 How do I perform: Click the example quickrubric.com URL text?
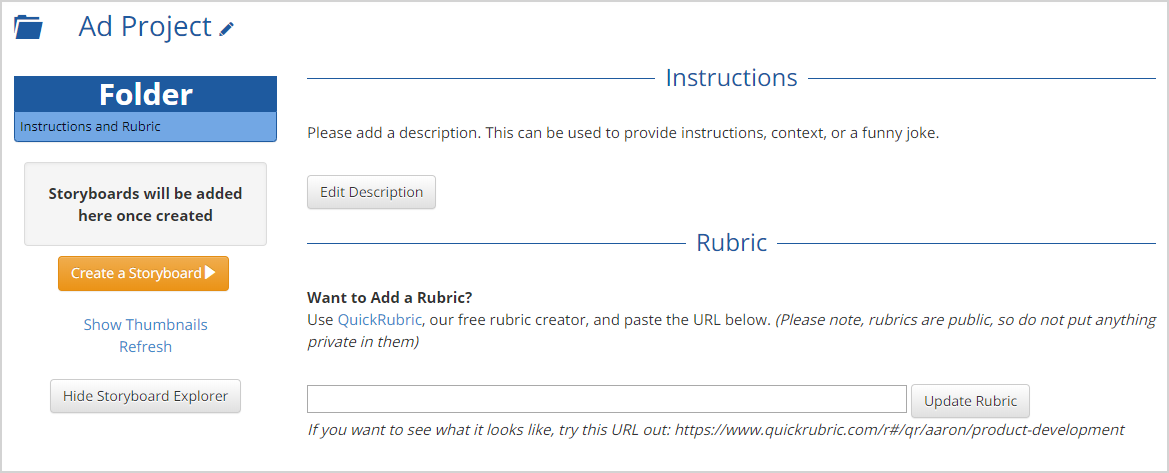coord(899,430)
